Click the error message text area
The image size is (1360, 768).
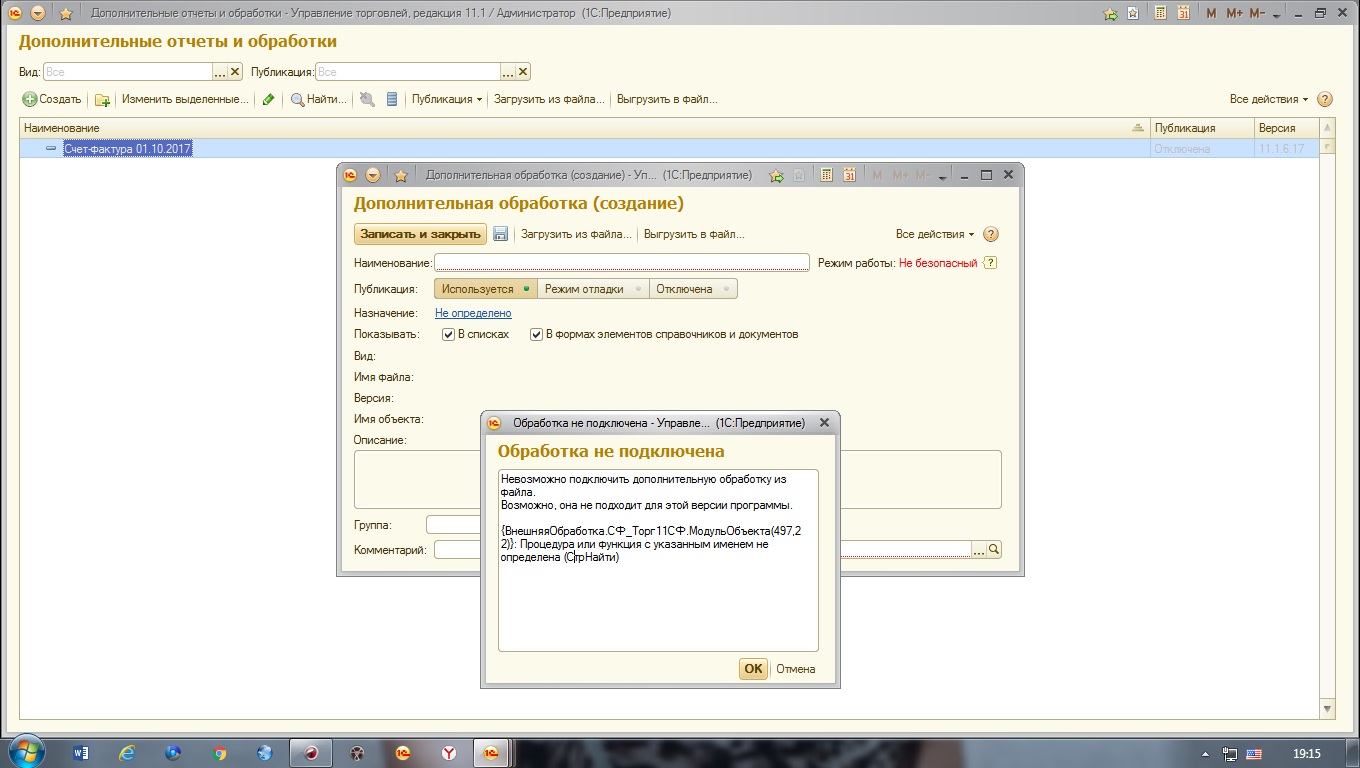pos(658,561)
